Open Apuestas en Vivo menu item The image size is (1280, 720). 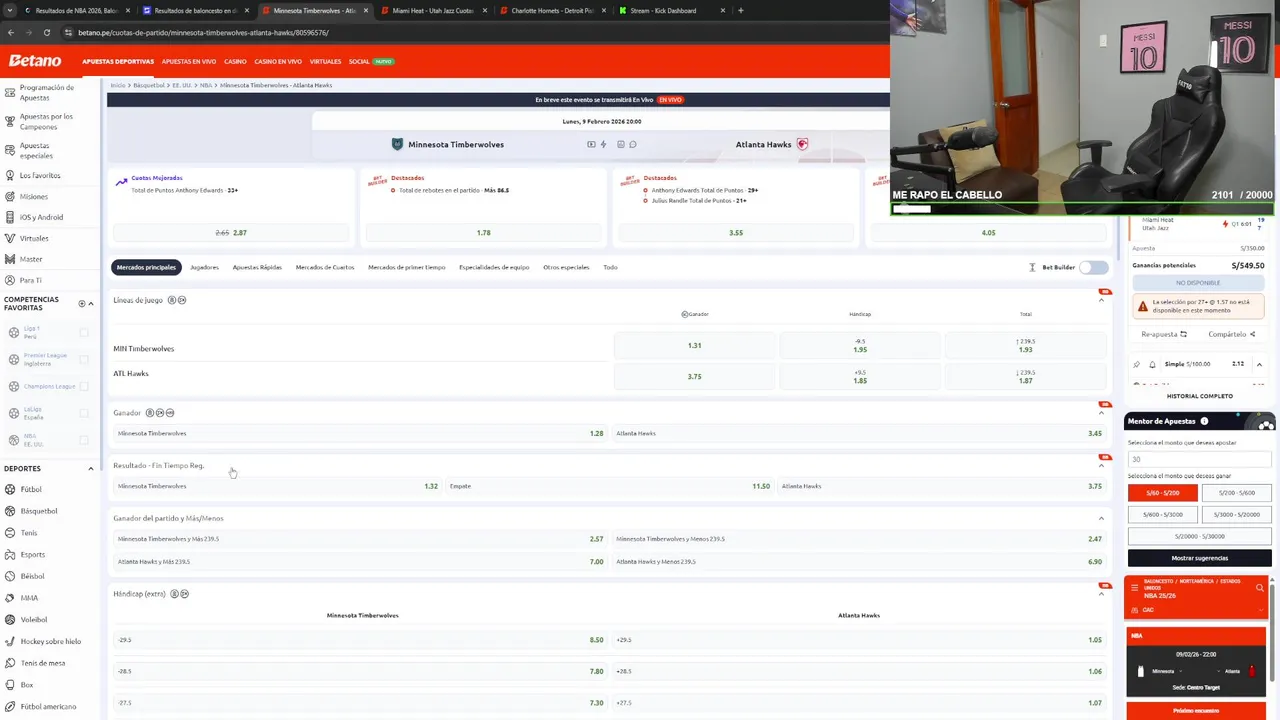[x=189, y=62]
